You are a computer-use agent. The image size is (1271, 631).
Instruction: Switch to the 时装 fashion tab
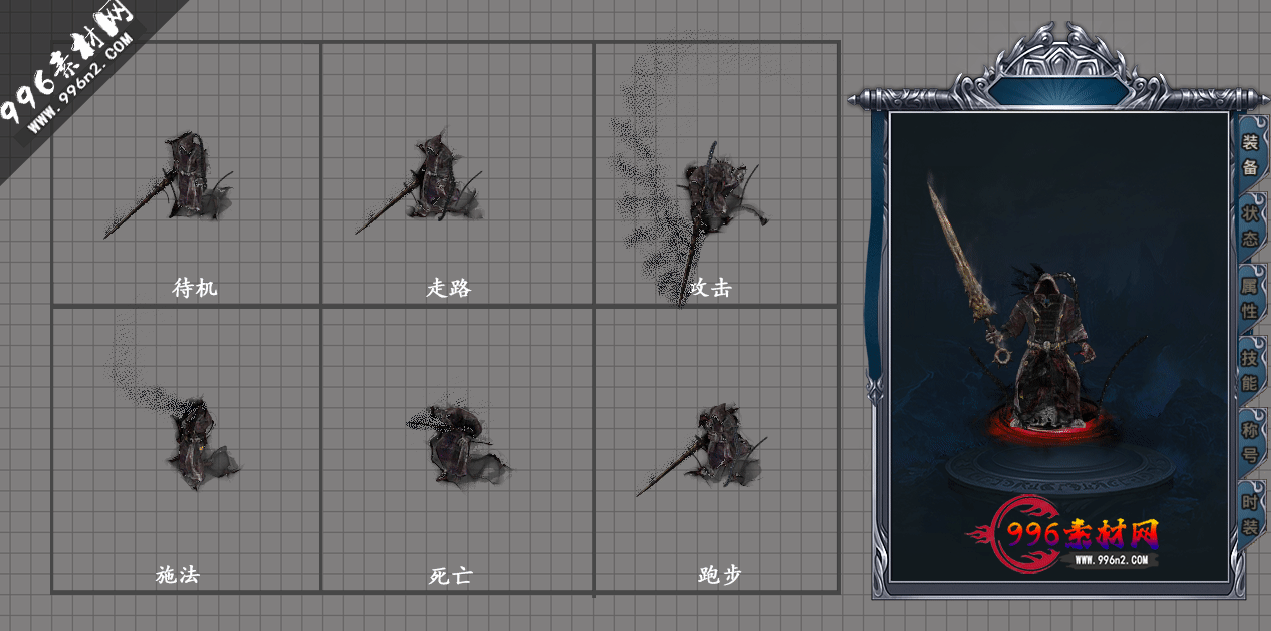(x=1250, y=514)
